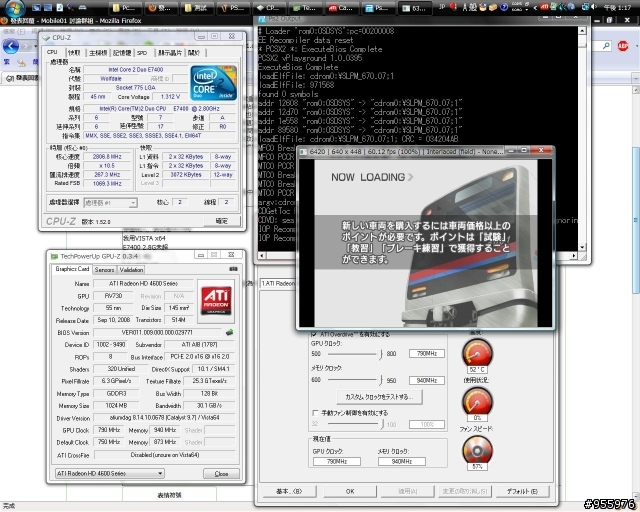Click the taskbar clock
Image resolution: width=640 pixels, height=512 pixels.
coord(617,7)
